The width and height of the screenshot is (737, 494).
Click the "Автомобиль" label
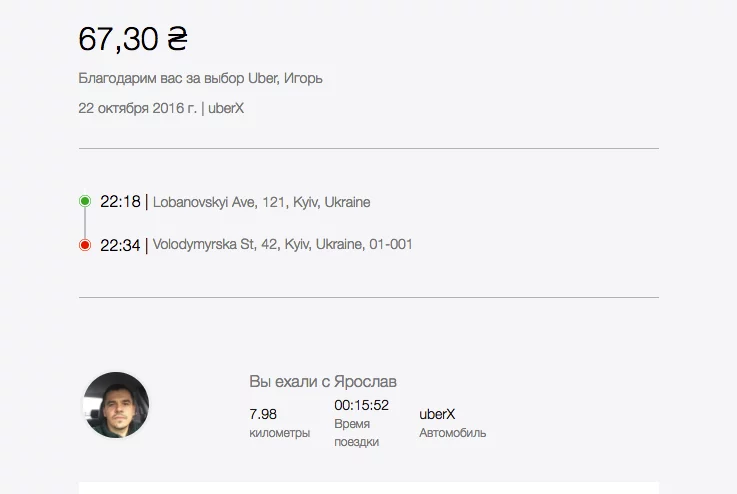pos(452,433)
